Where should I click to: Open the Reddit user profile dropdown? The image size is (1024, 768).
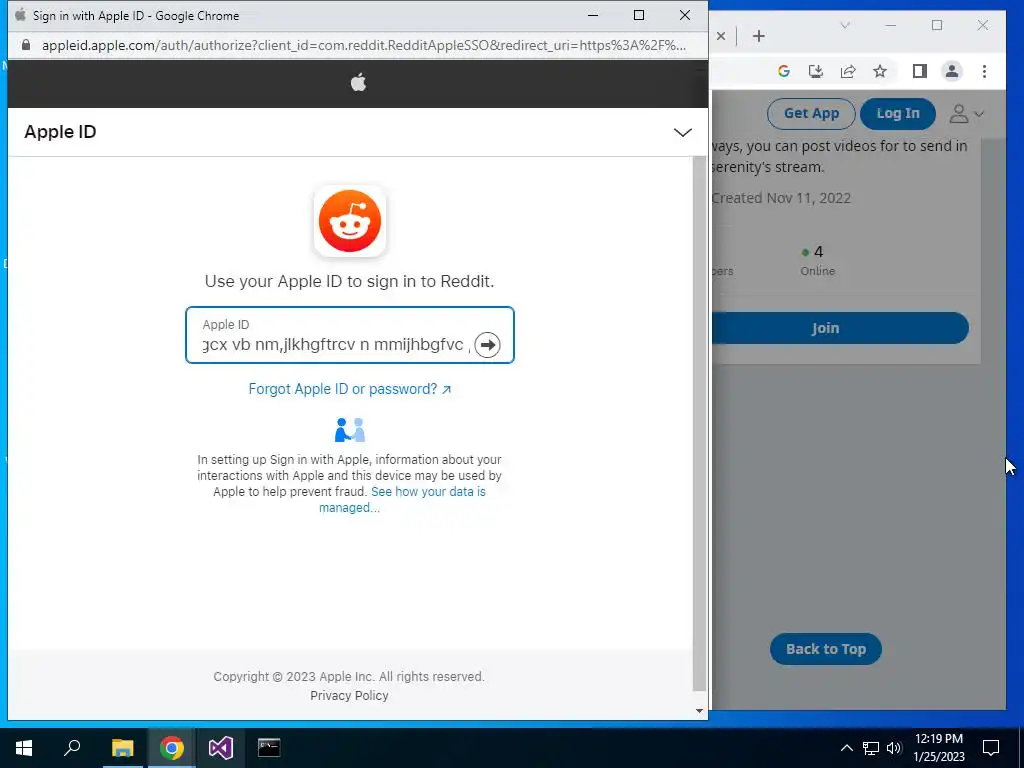click(966, 114)
